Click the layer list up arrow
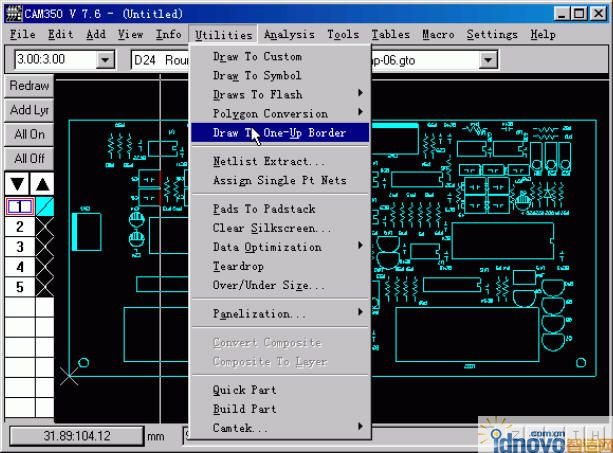 pos(42,184)
